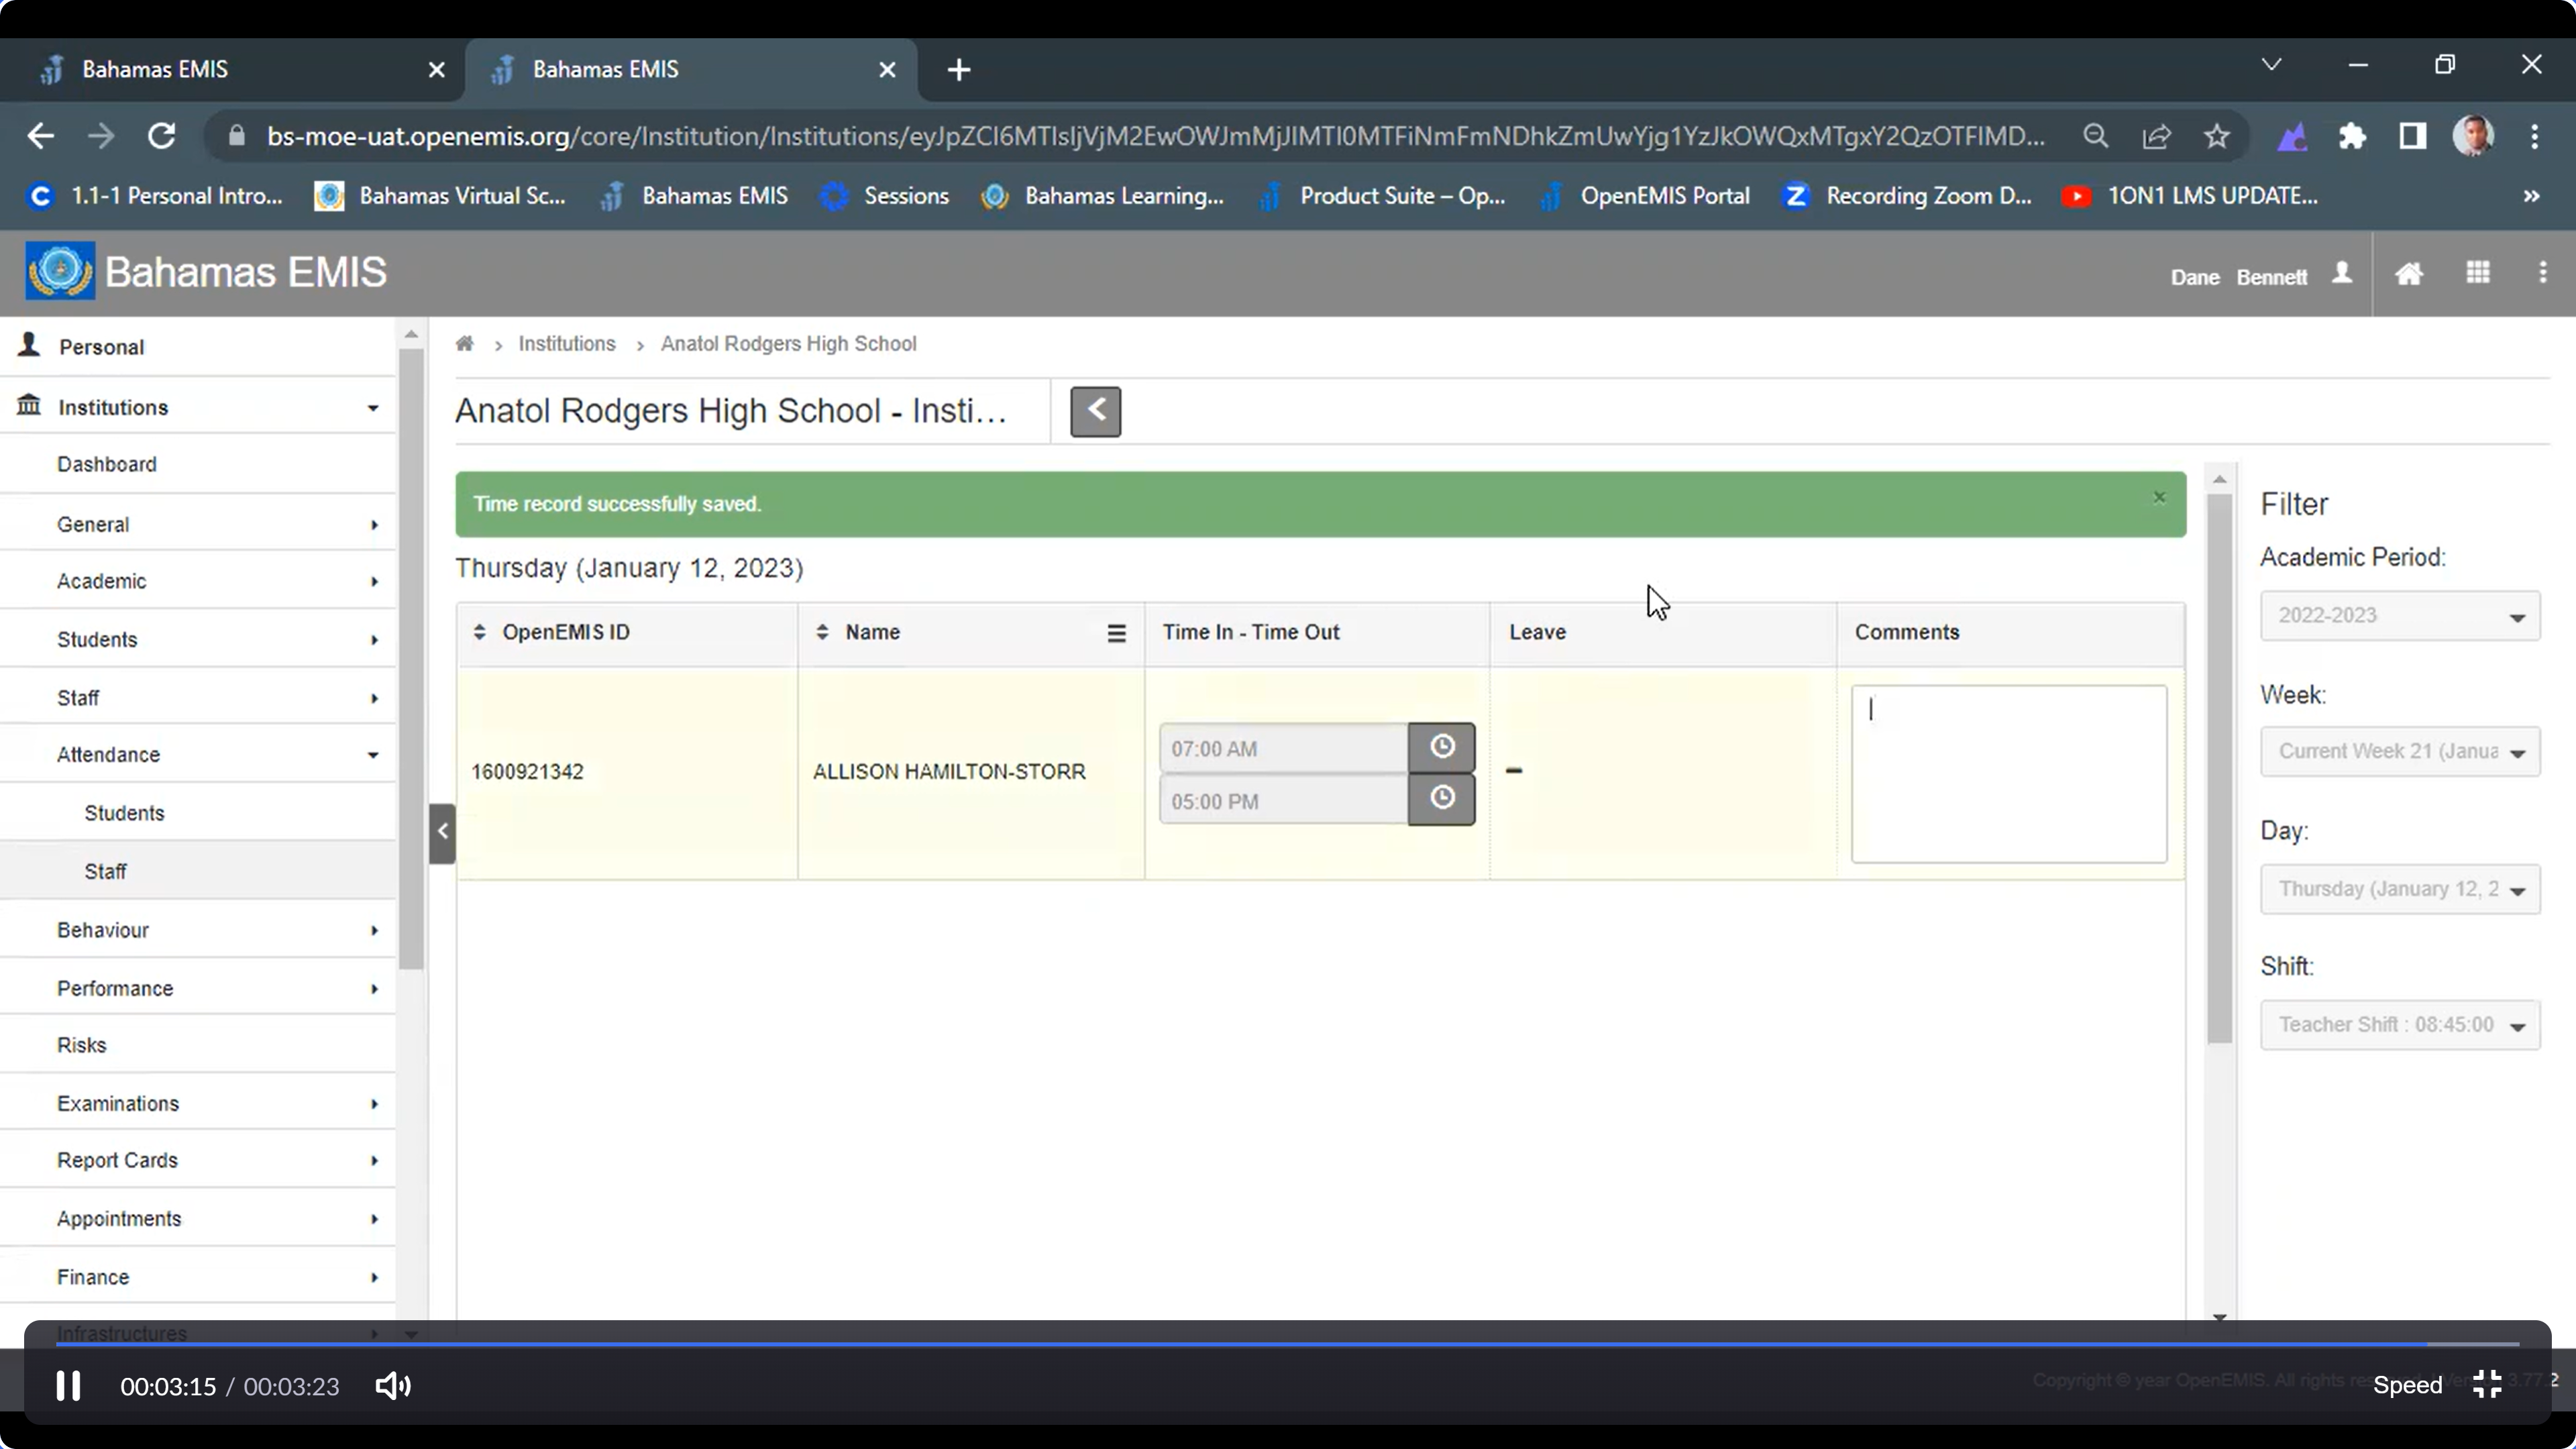Open the Day filter dropdown

[2400, 889]
